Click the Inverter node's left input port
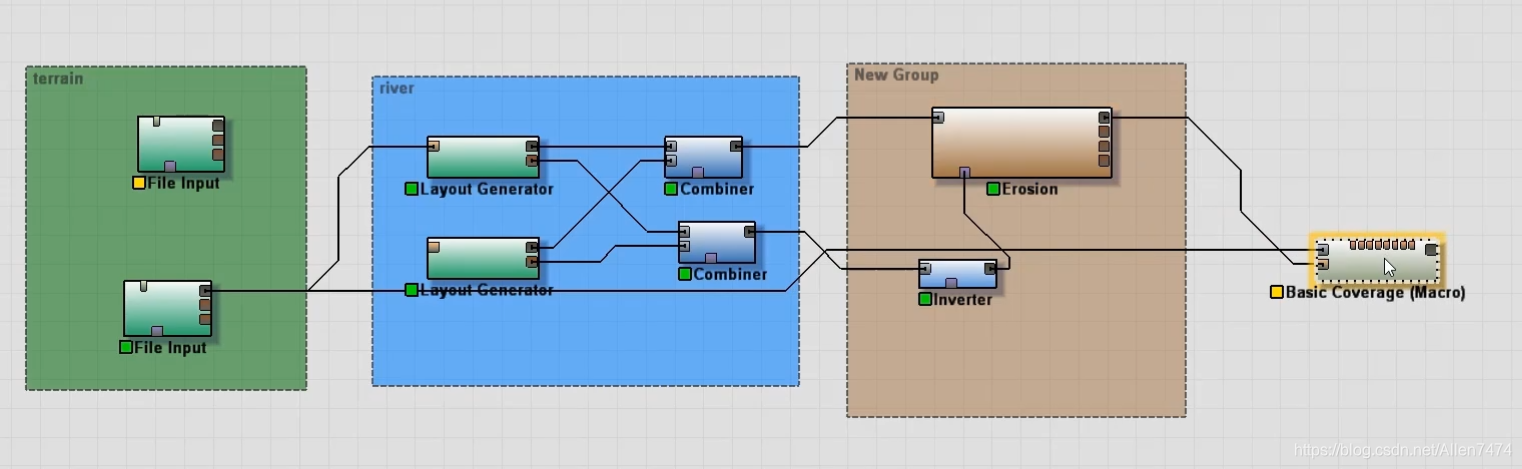This screenshot has width=1522, height=469. point(925,268)
